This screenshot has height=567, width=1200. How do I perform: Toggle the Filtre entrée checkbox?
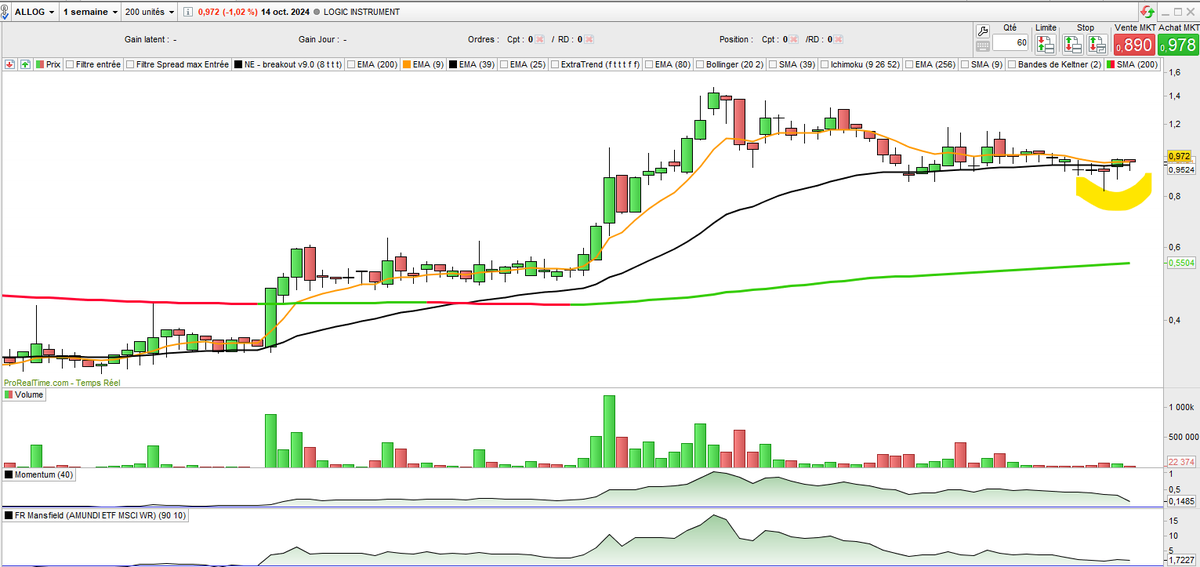(x=70, y=64)
